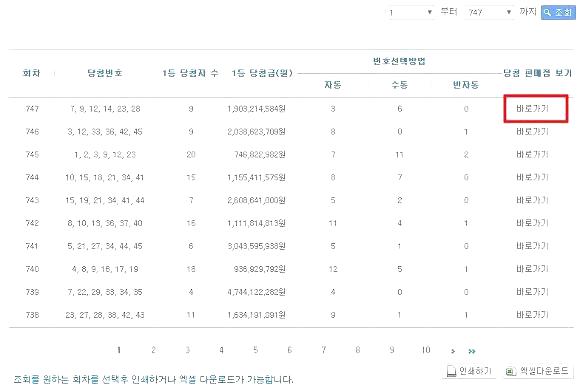Open 바로가기 link for round 741
This screenshot has height=388, width=580.
(x=532, y=246)
